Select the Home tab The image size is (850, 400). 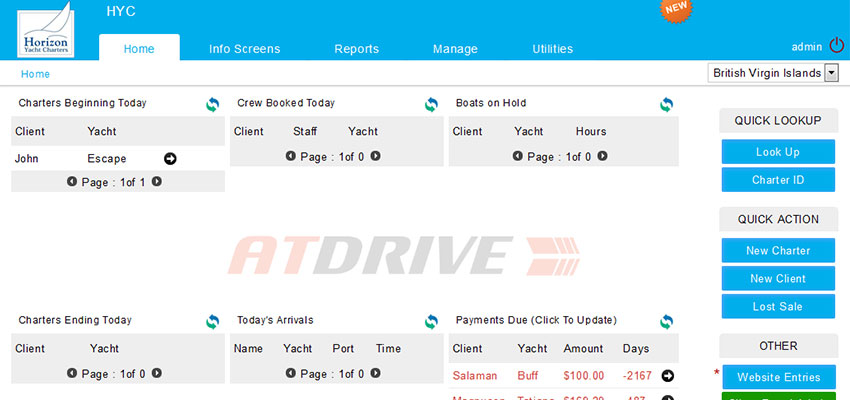point(139,48)
